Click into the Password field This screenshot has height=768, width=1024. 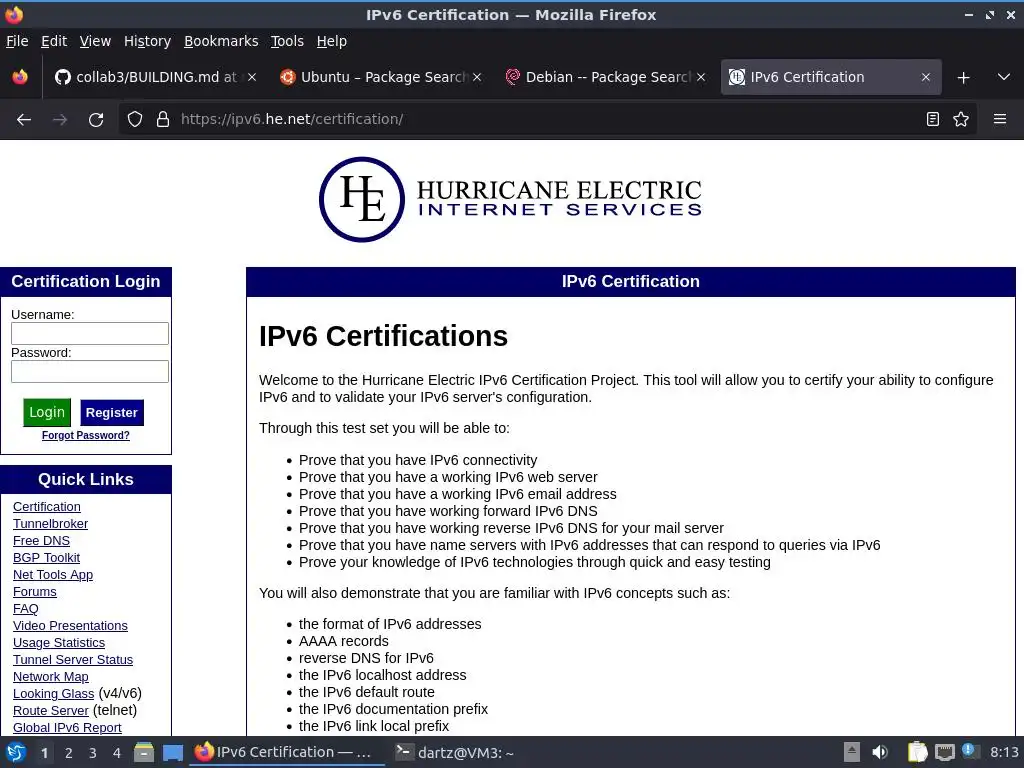pos(90,372)
